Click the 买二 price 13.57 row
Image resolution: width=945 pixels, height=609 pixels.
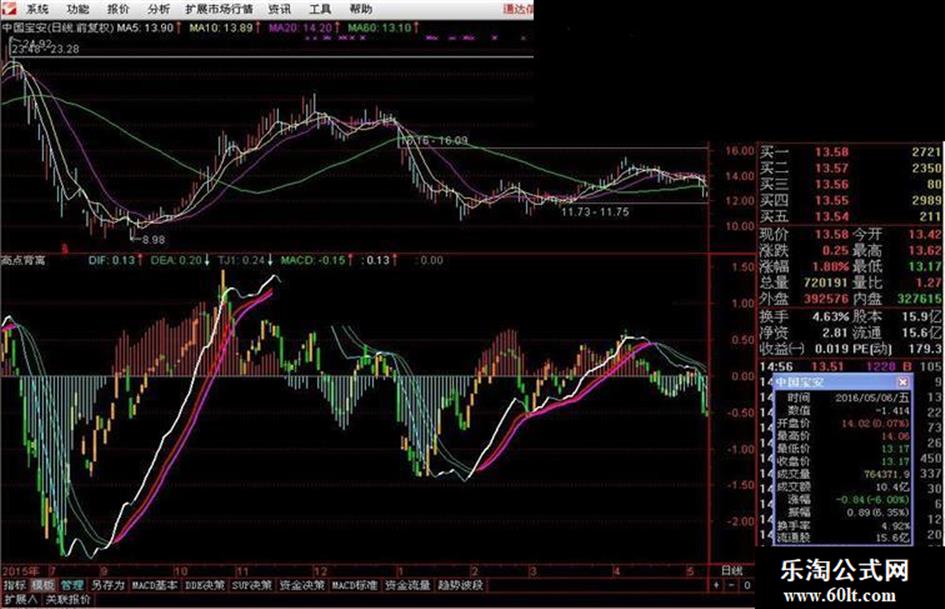[850, 168]
